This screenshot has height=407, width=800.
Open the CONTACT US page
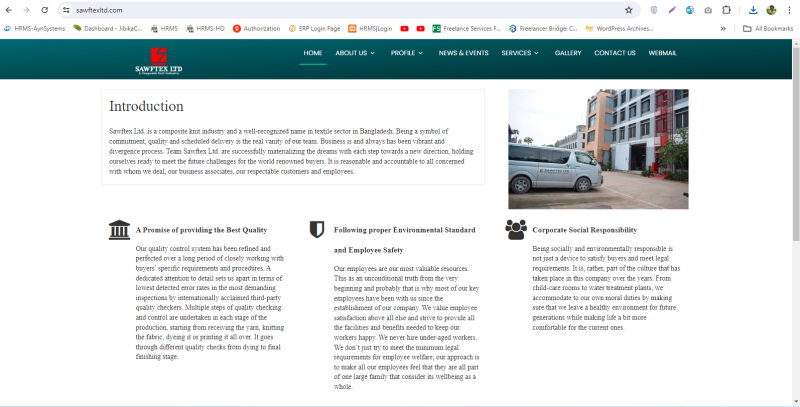click(x=615, y=53)
